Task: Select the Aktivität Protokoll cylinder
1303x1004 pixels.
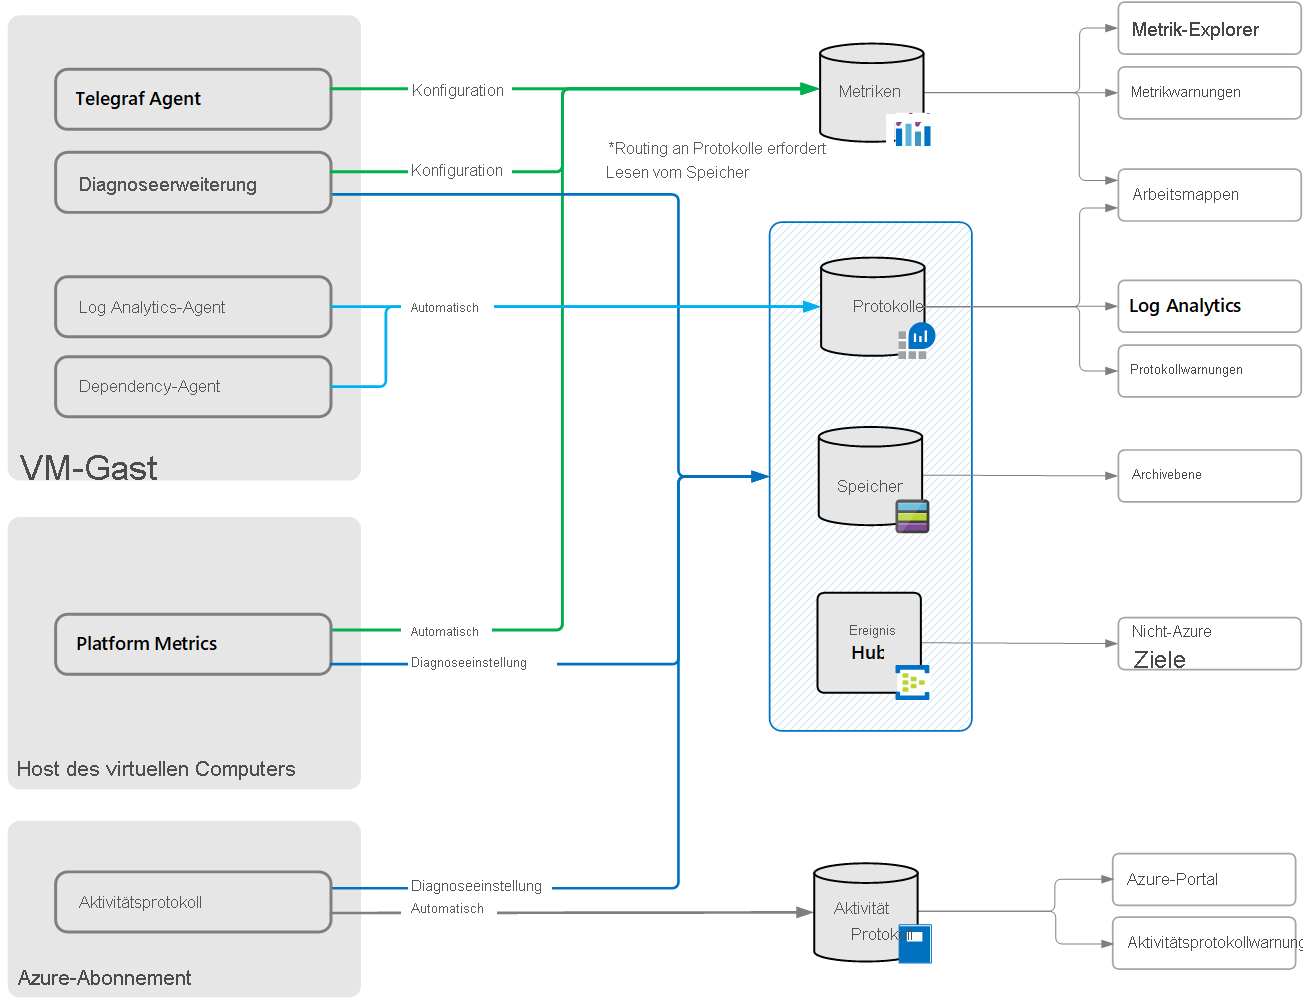Action: (x=865, y=913)
